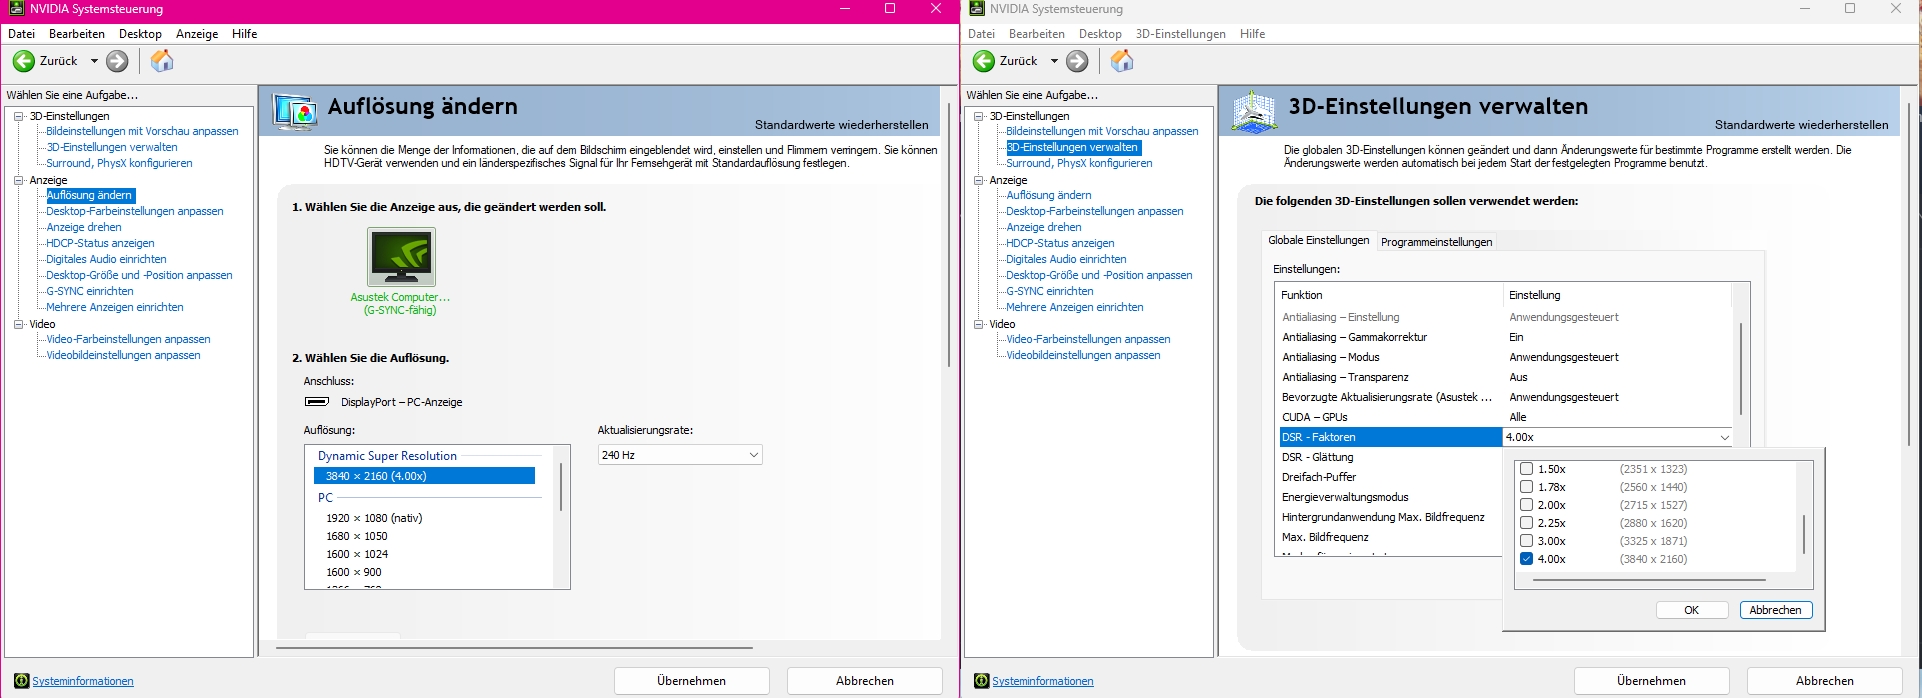Open Systeminformationen link in left window
Viewport: 1922px width, 698px height.
[x=83, y=681]
